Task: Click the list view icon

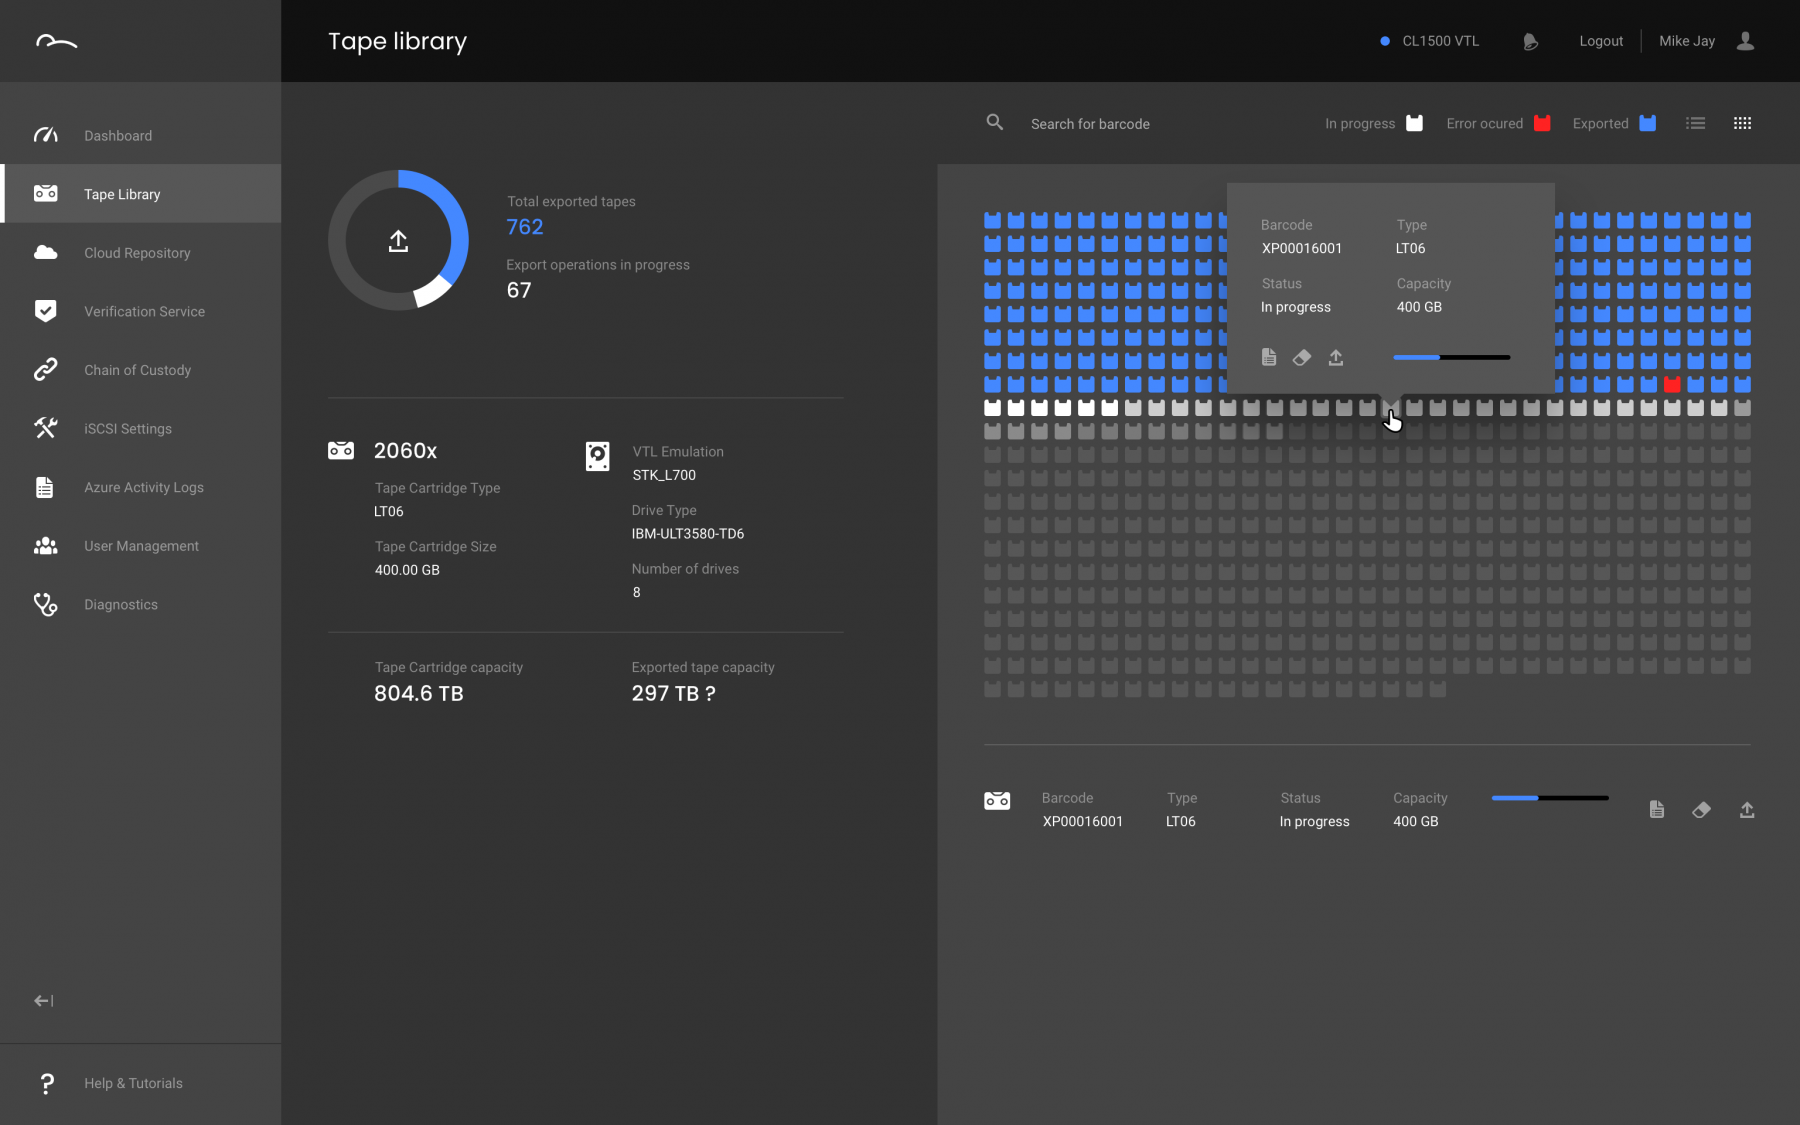Action: point(1695,123)
